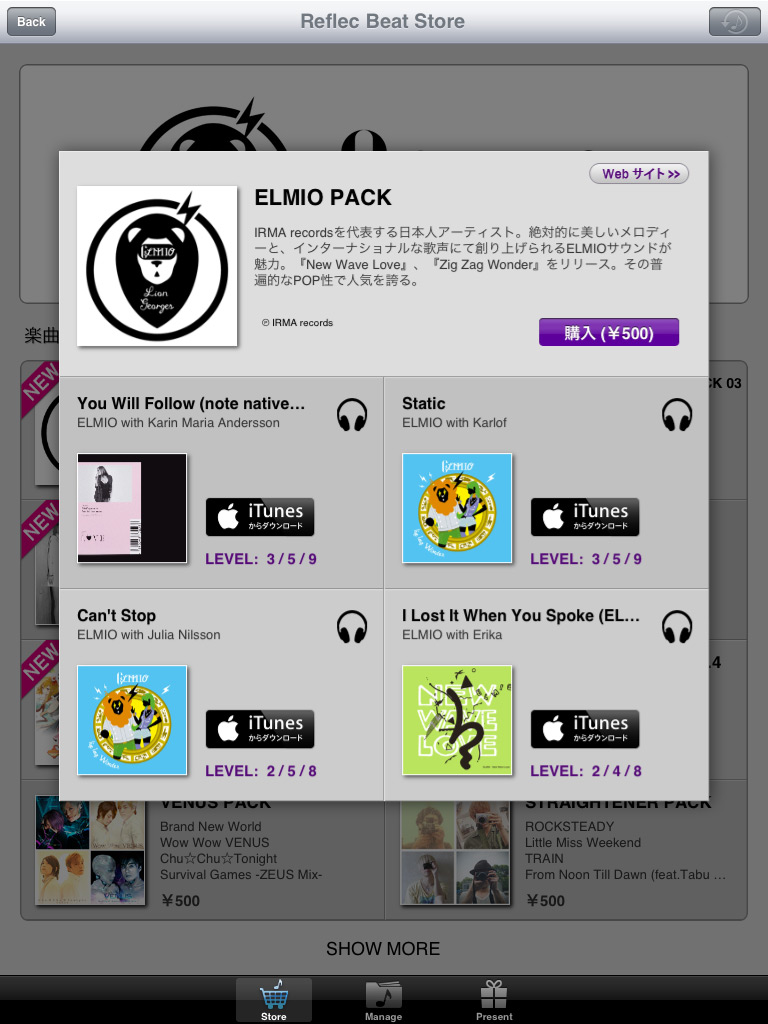The image size is (768, 1024).
Task: Open iTunes badge for I Lost It When You Spoke
Action: click(x=585, y=729)
